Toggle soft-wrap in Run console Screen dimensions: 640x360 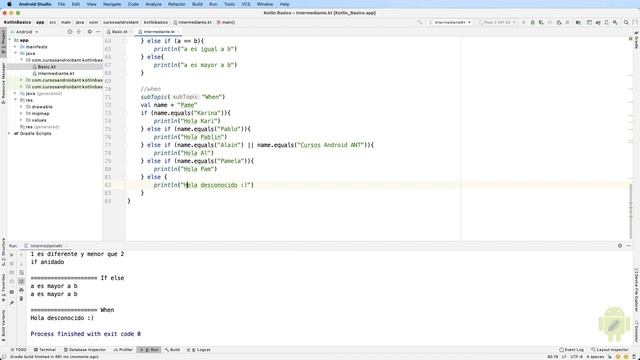pos(22,273)
